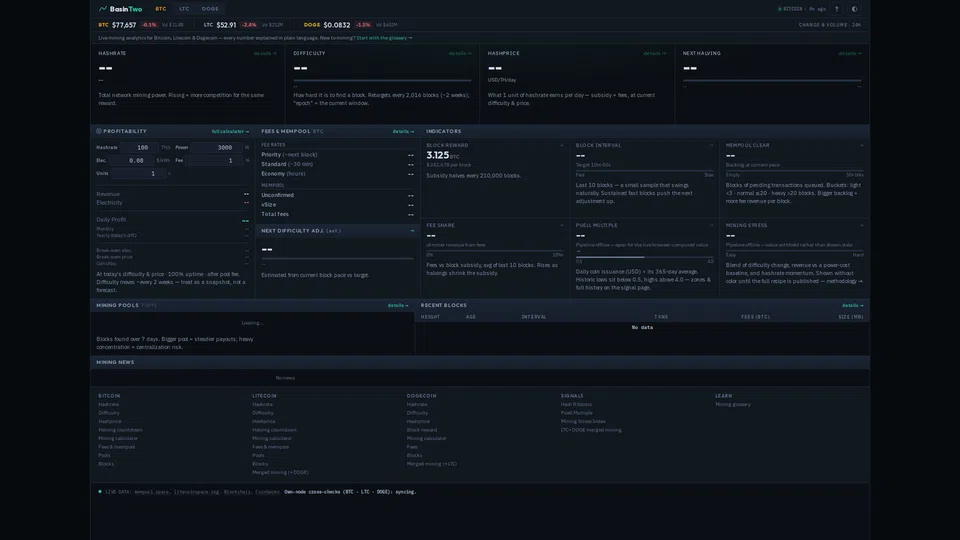This screenshot has width=960, height=540.
Task: Click the methodology link in Mining Stress
Action: coord(844,282)
